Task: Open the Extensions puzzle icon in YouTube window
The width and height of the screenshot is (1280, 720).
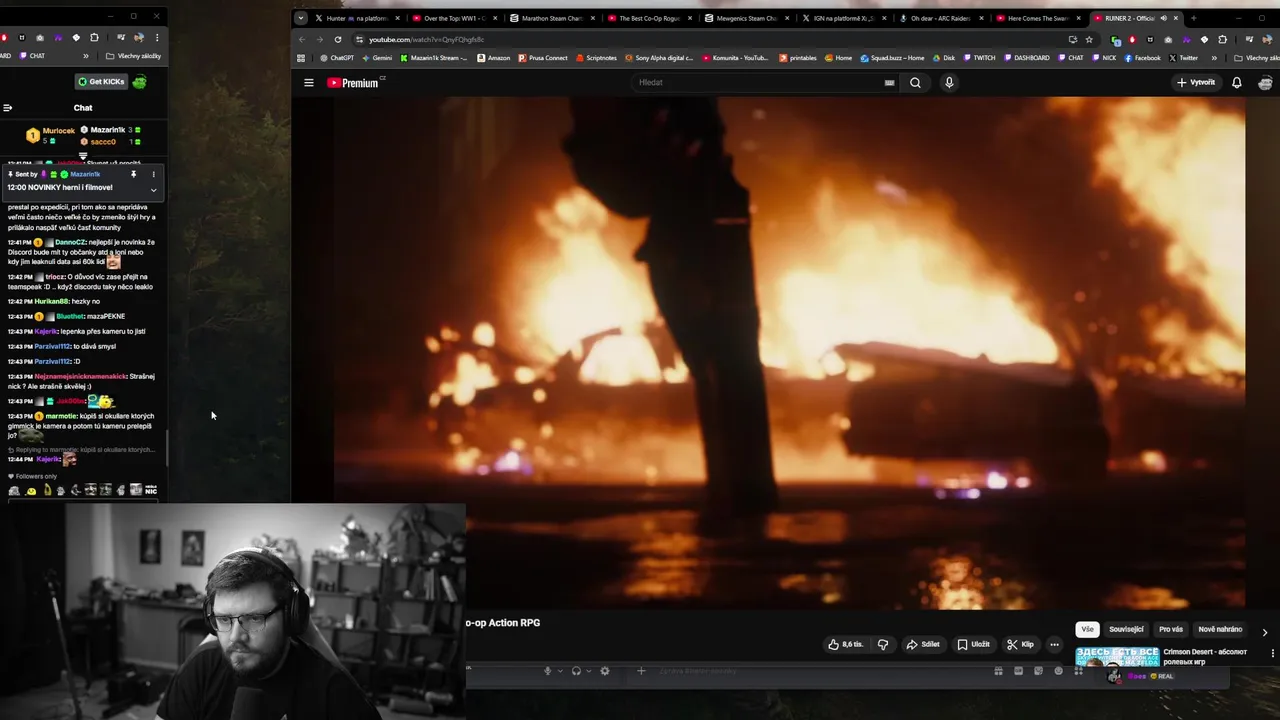Action: pyautogui.click(x=1222, y=39)
